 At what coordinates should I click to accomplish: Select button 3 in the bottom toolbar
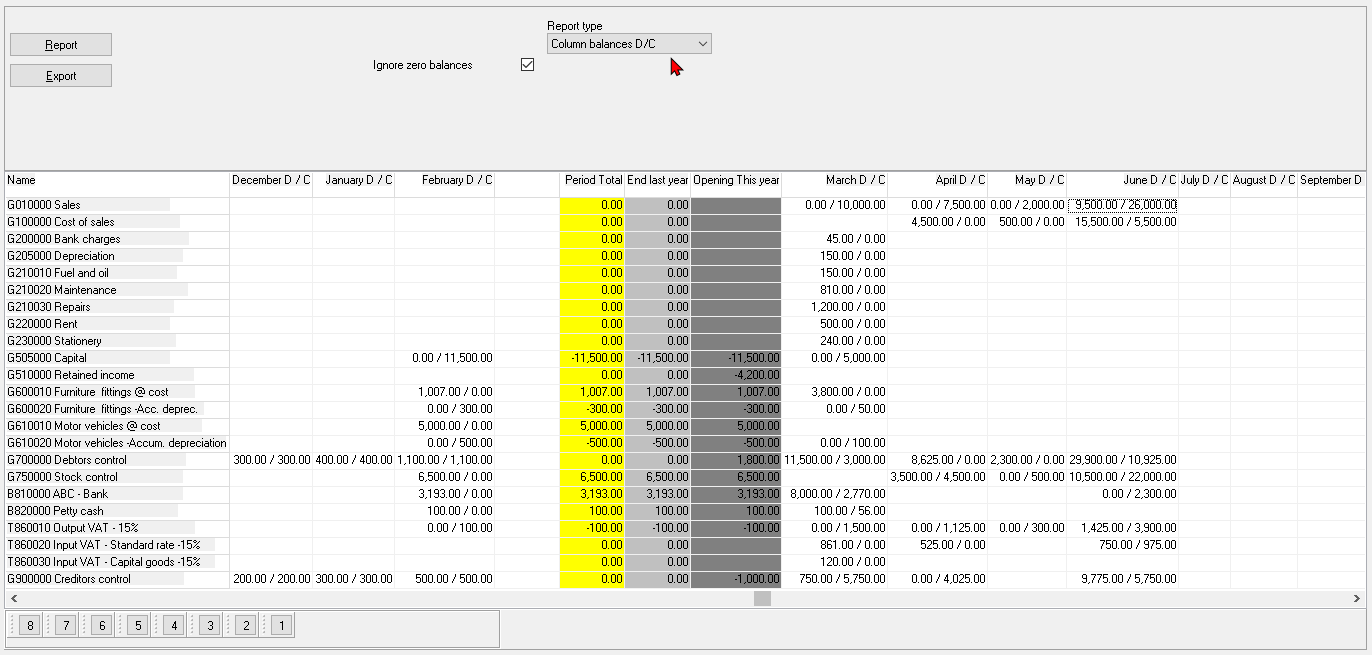[210, 626]
